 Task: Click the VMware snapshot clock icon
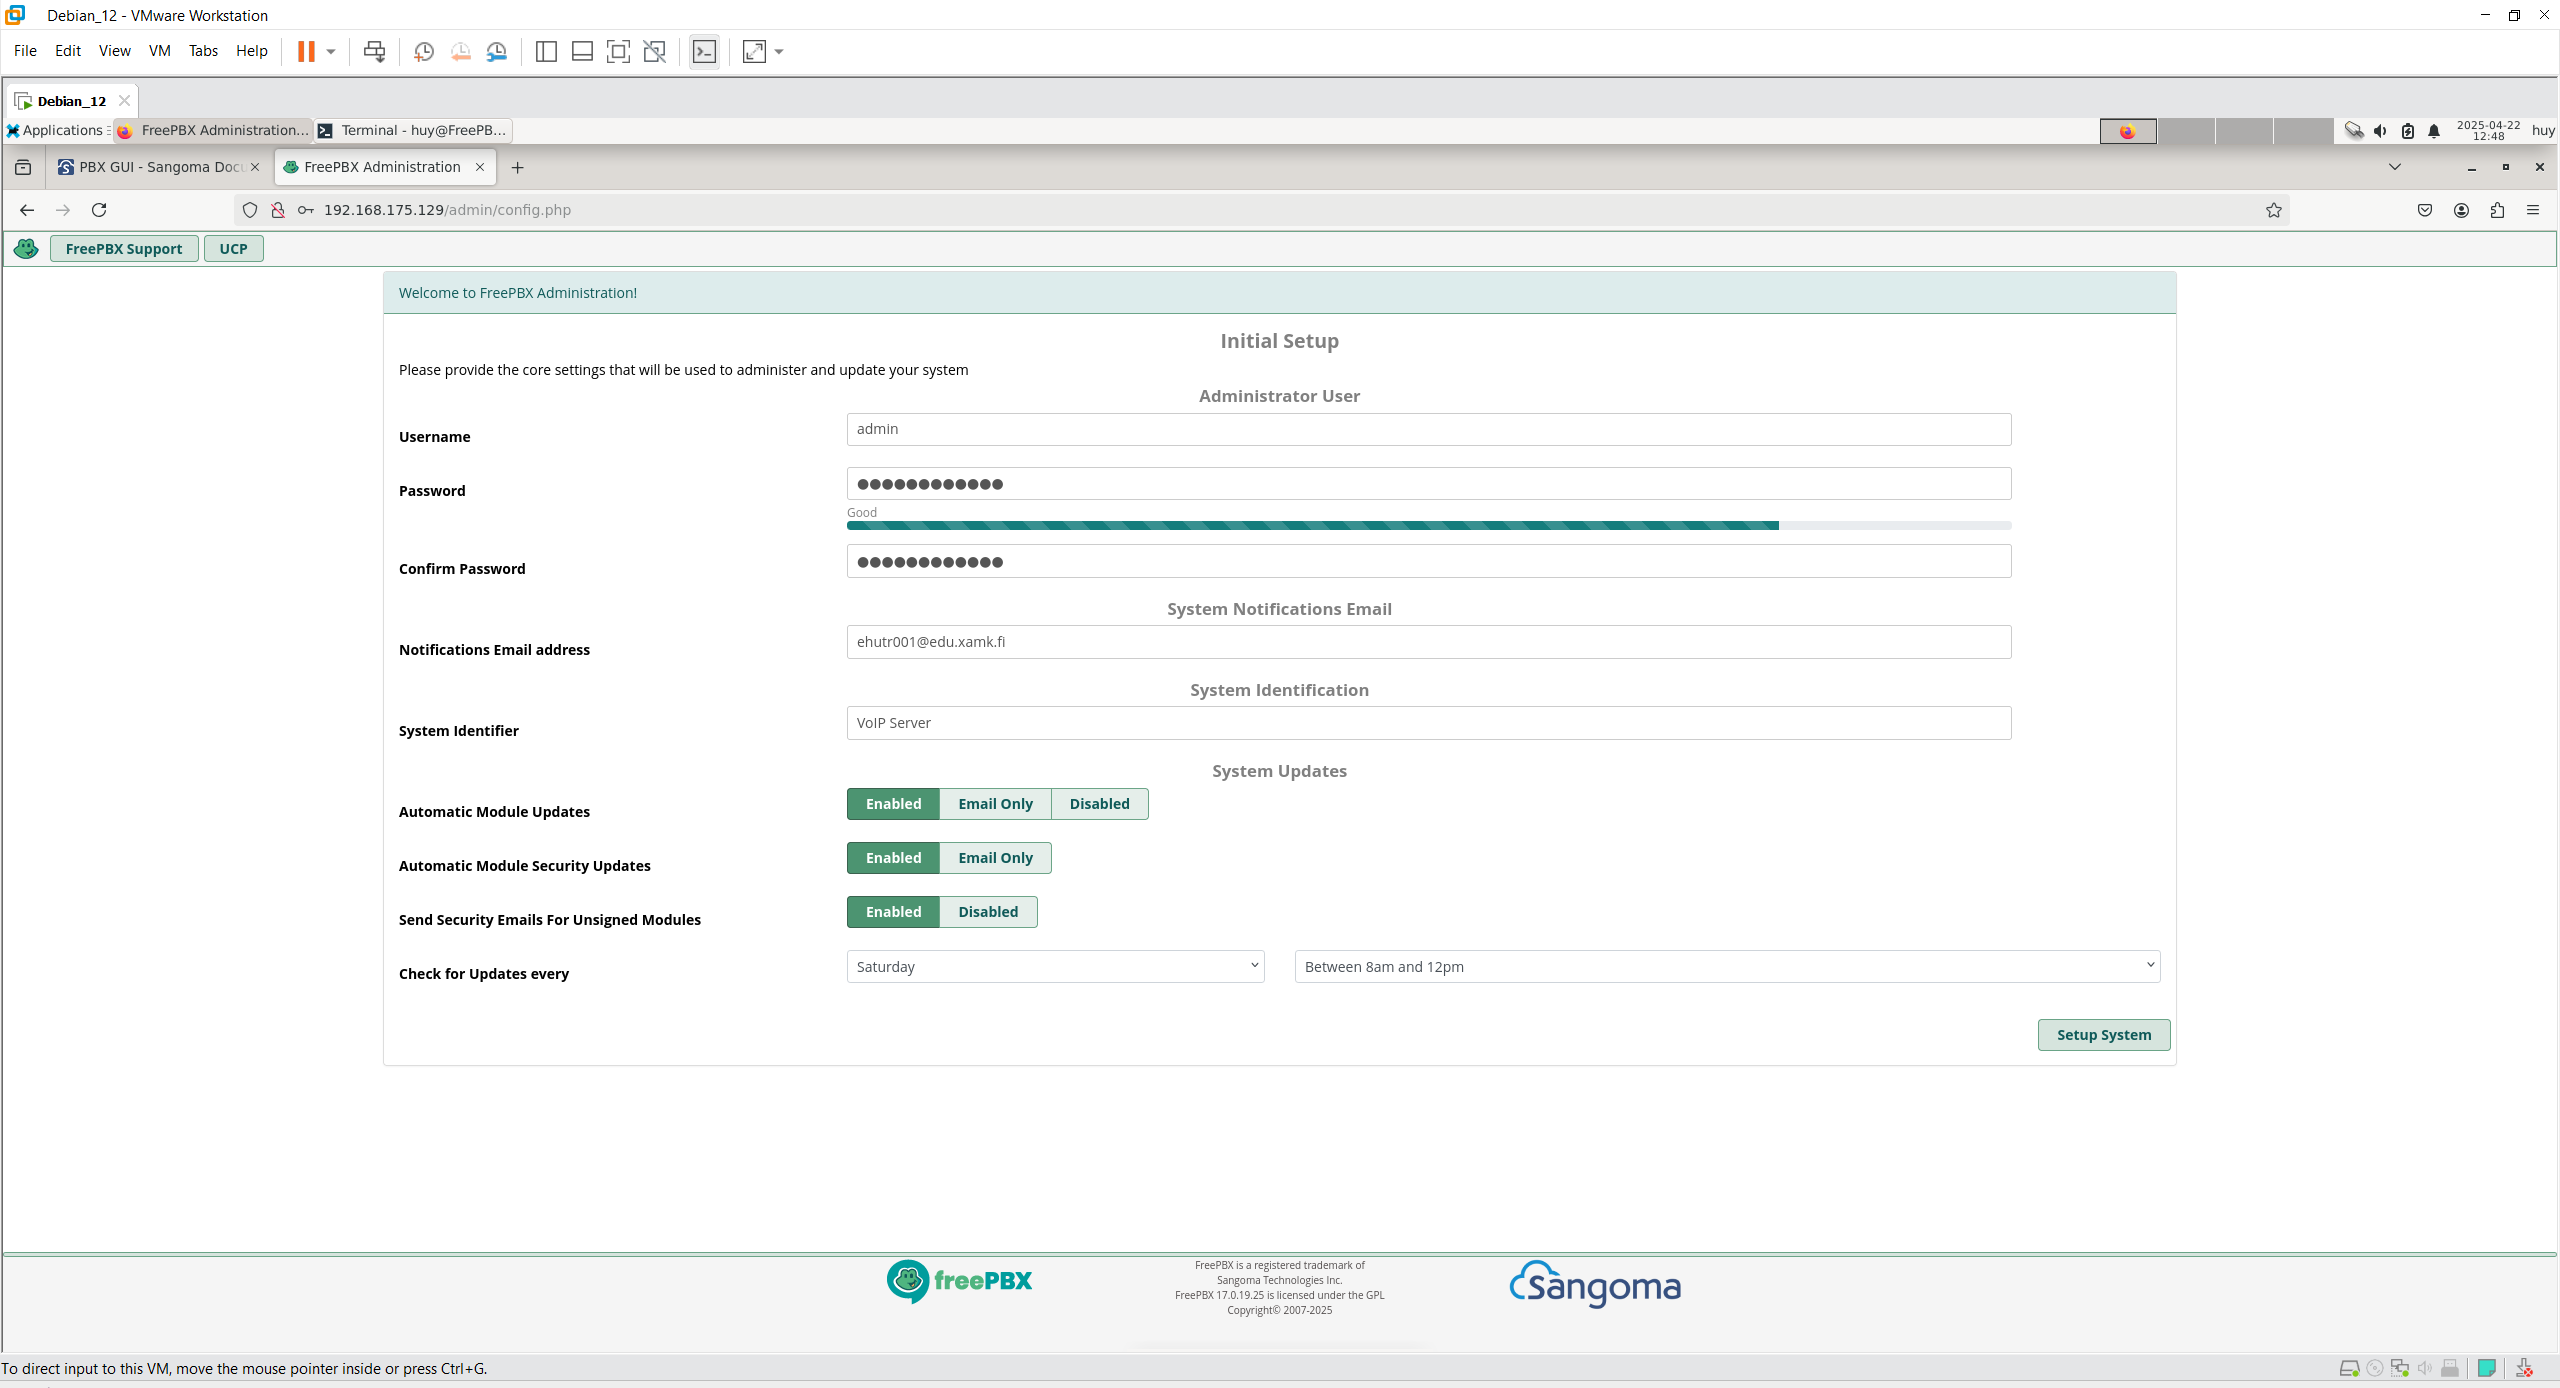(x=424, y=52)
